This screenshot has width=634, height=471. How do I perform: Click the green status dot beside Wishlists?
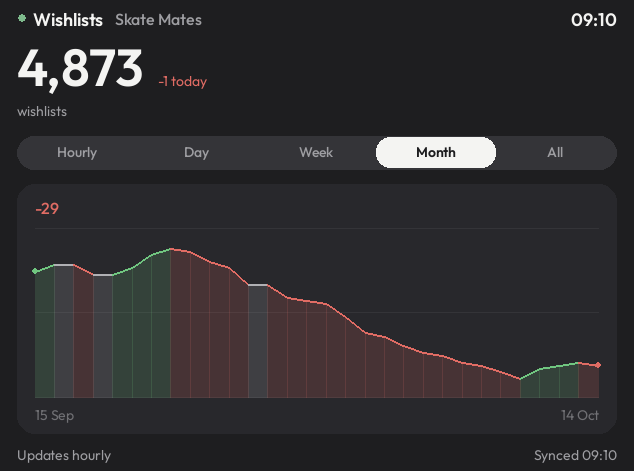coord(22,18)
